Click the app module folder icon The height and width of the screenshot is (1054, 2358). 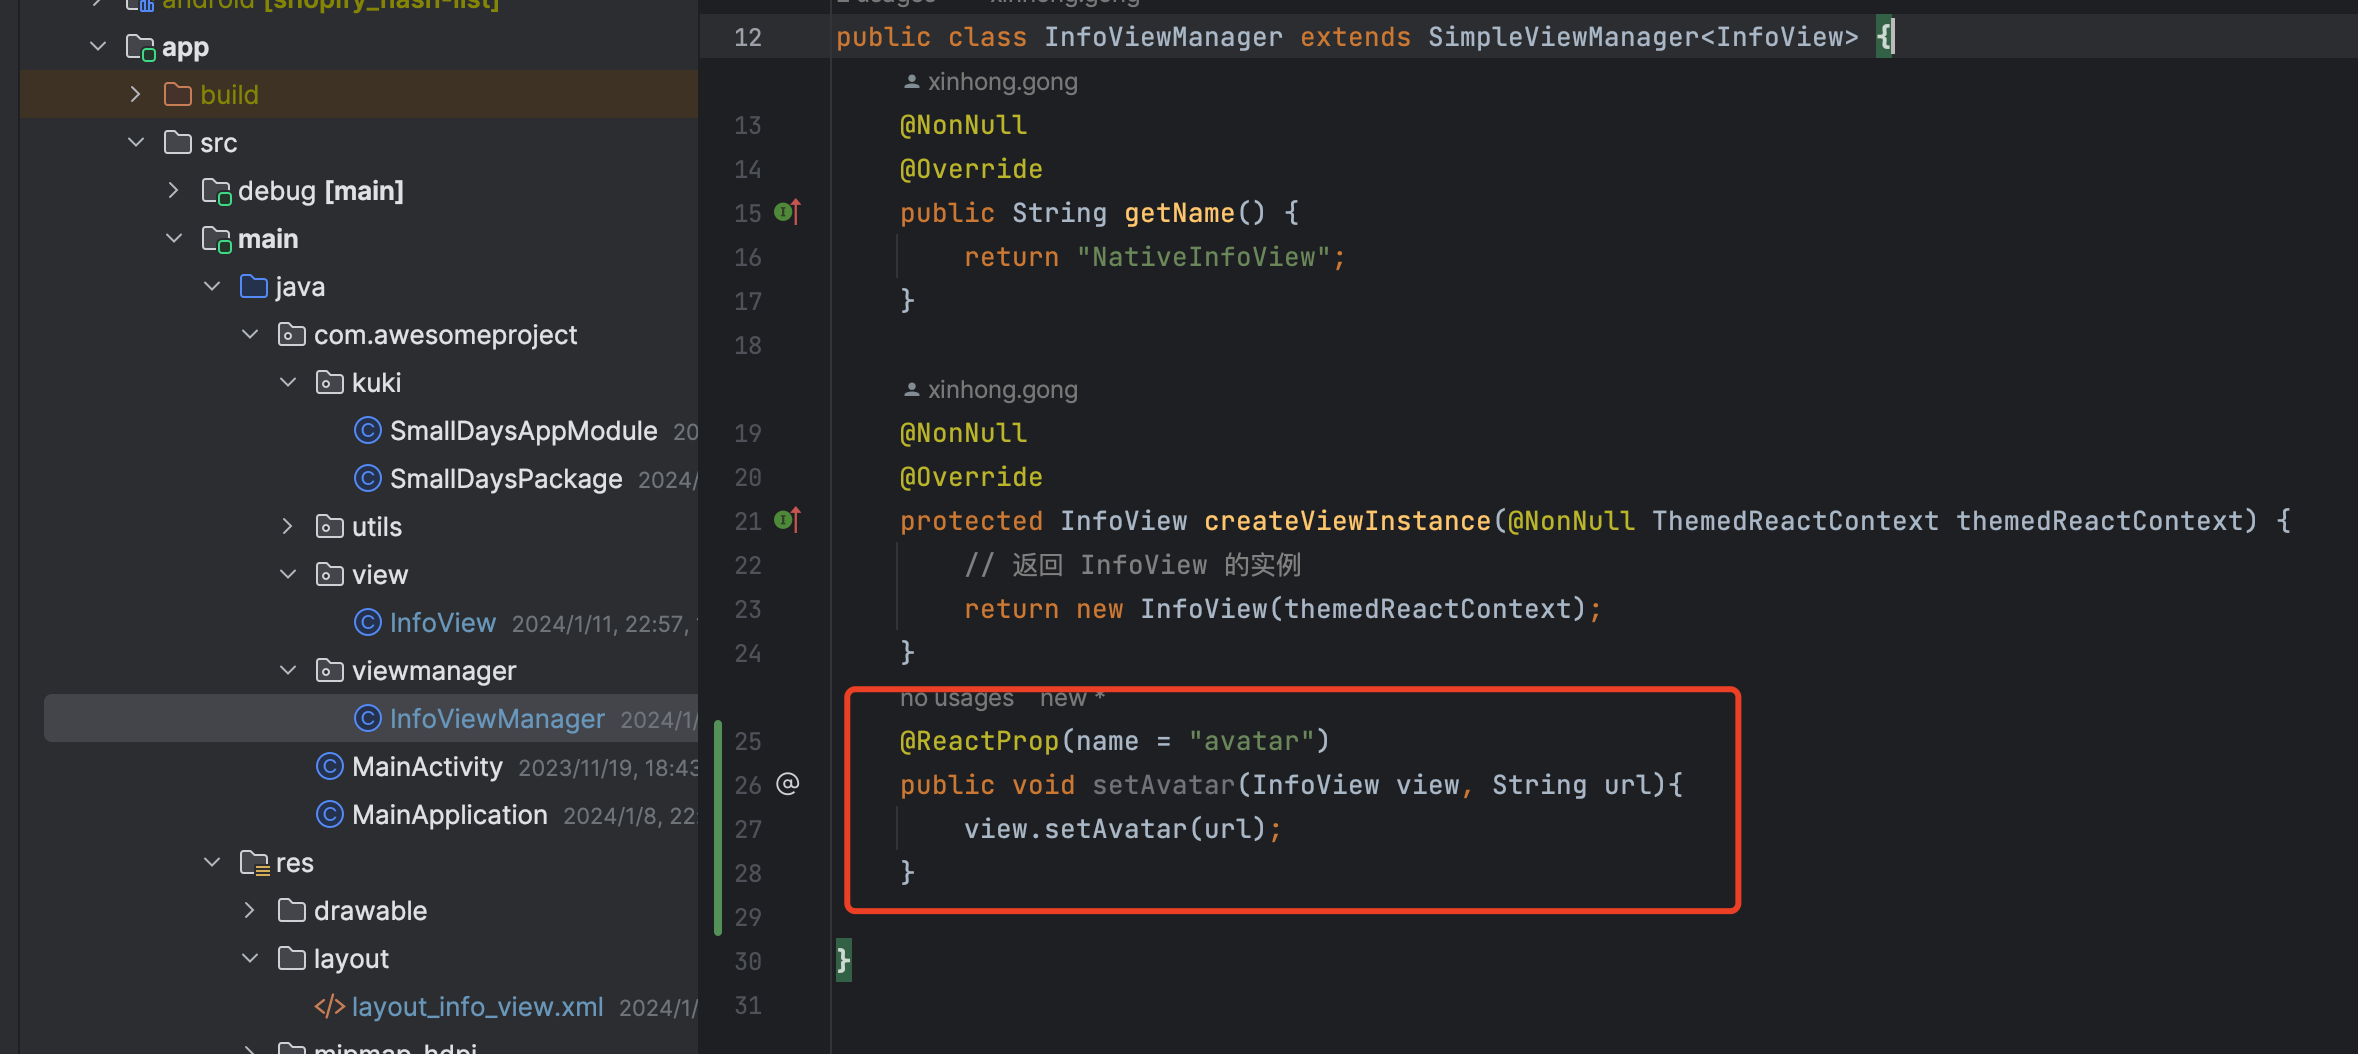coord(141,47)
